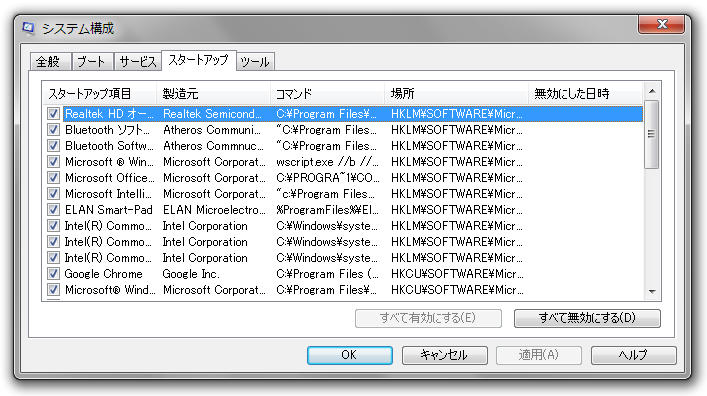Sort by 無効にした日時 column header
The width and height of the screenshot is (707, 396).
pos(585,93)
